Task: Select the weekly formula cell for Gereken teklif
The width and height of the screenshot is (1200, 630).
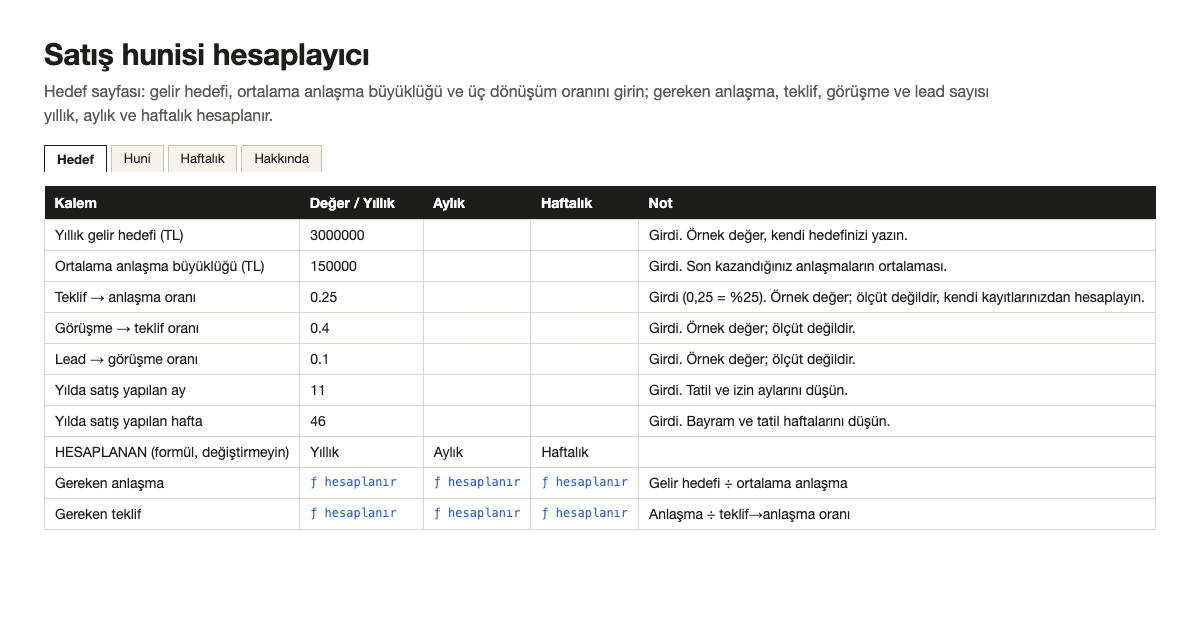Action: [584, 514]
